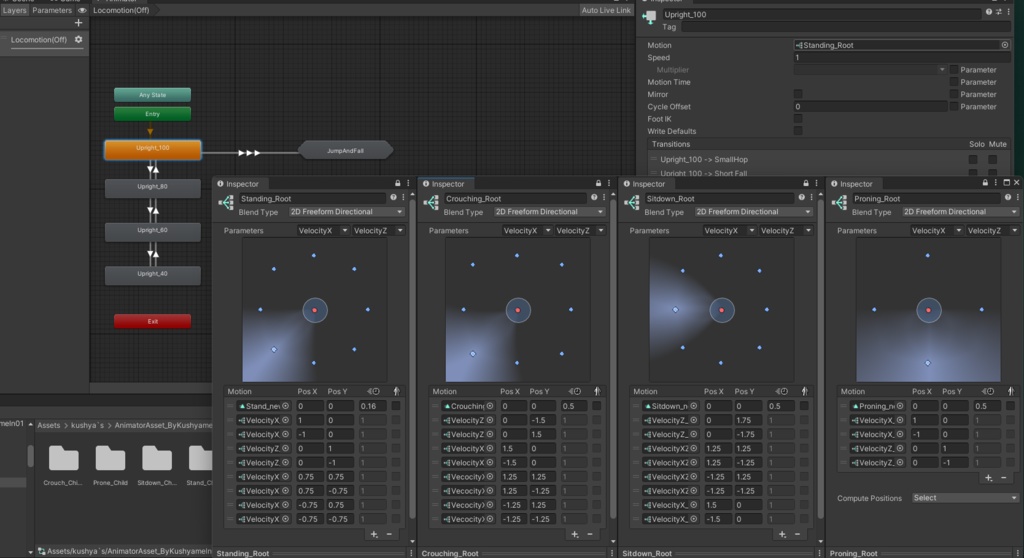Select the Locomotion(Off) layer

click(39, 39)
